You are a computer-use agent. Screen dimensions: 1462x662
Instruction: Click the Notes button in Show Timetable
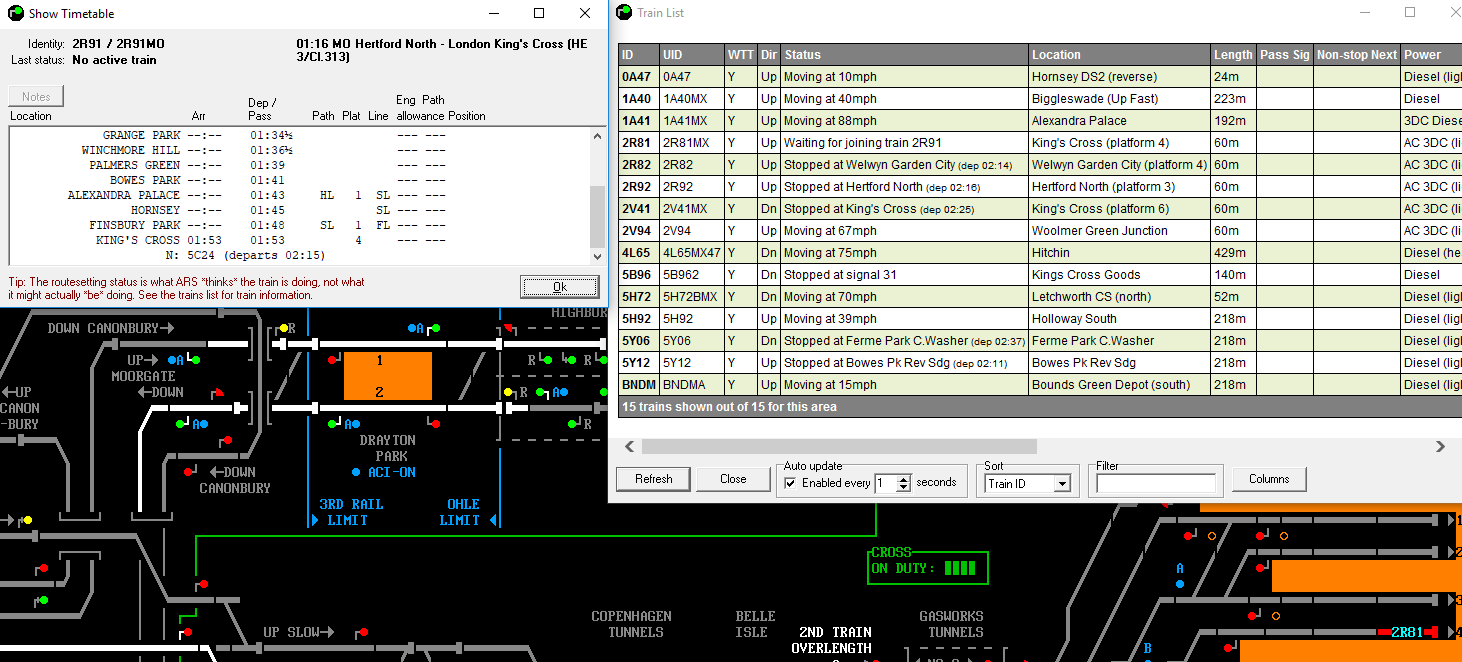coord(36,96)
